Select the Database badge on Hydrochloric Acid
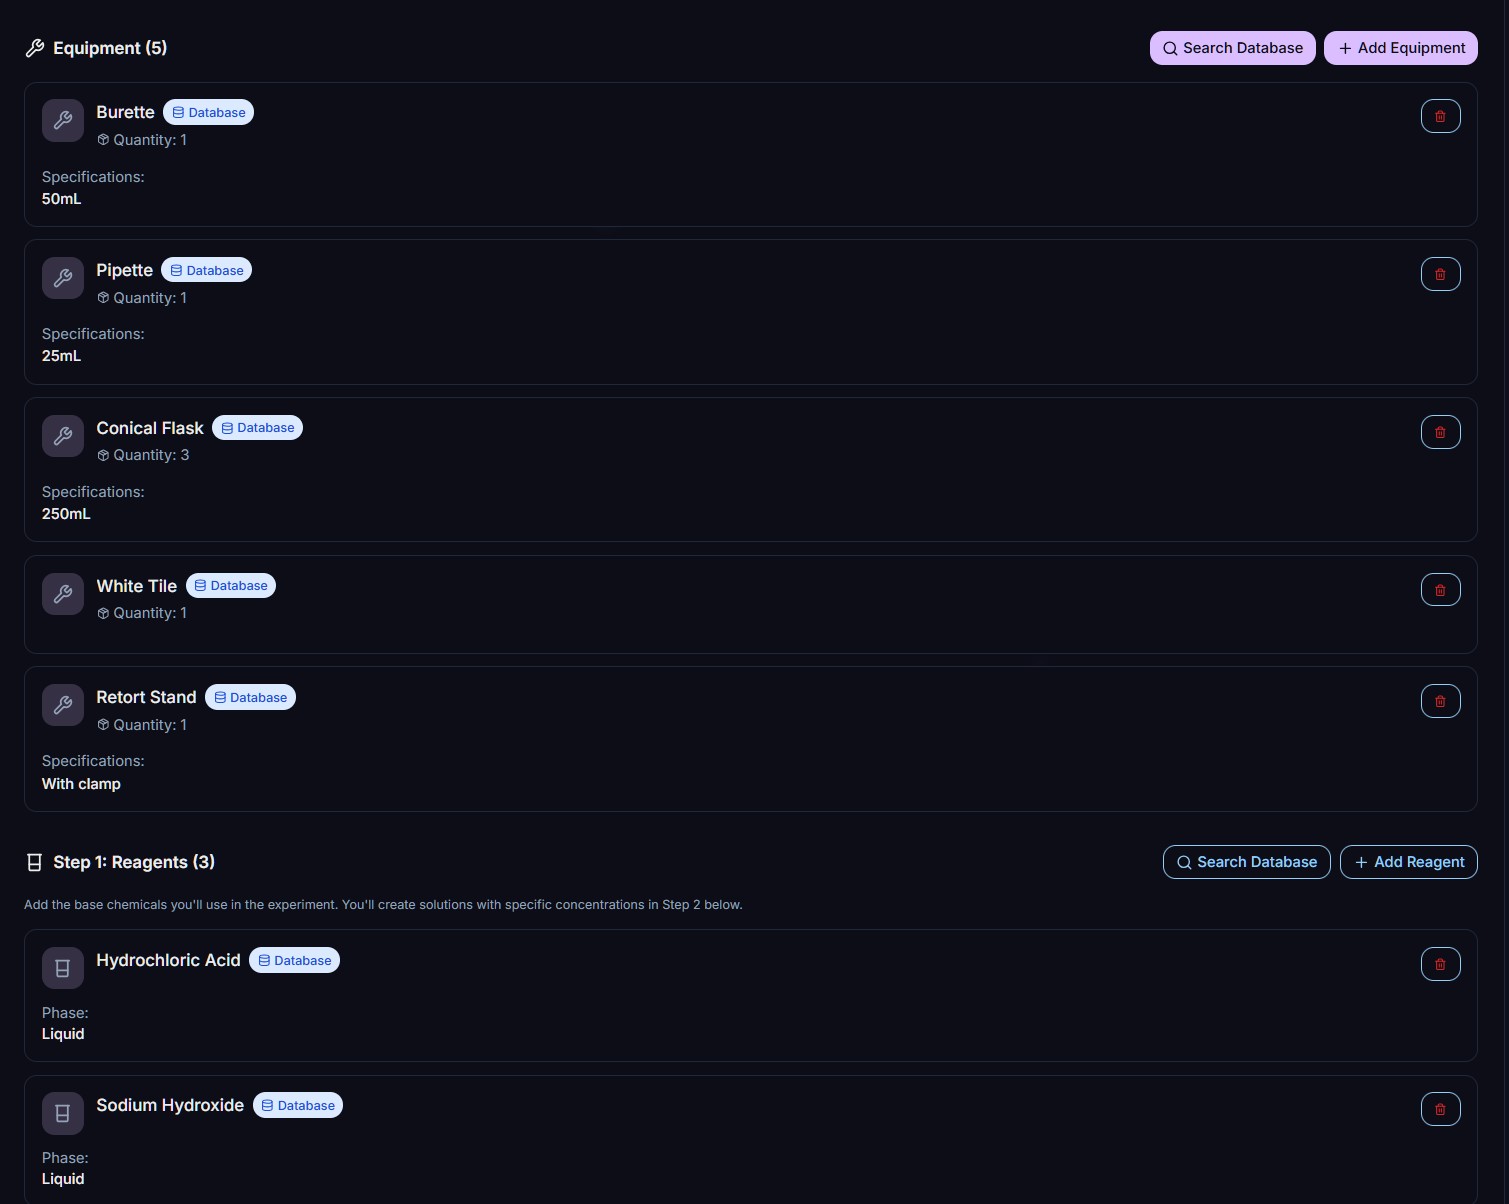 pyautogui.click(x=294, y=961)
